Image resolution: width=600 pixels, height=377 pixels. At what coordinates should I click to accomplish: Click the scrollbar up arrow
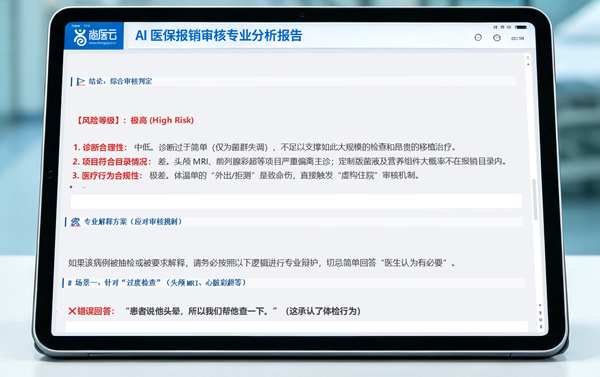click(528, 64)
